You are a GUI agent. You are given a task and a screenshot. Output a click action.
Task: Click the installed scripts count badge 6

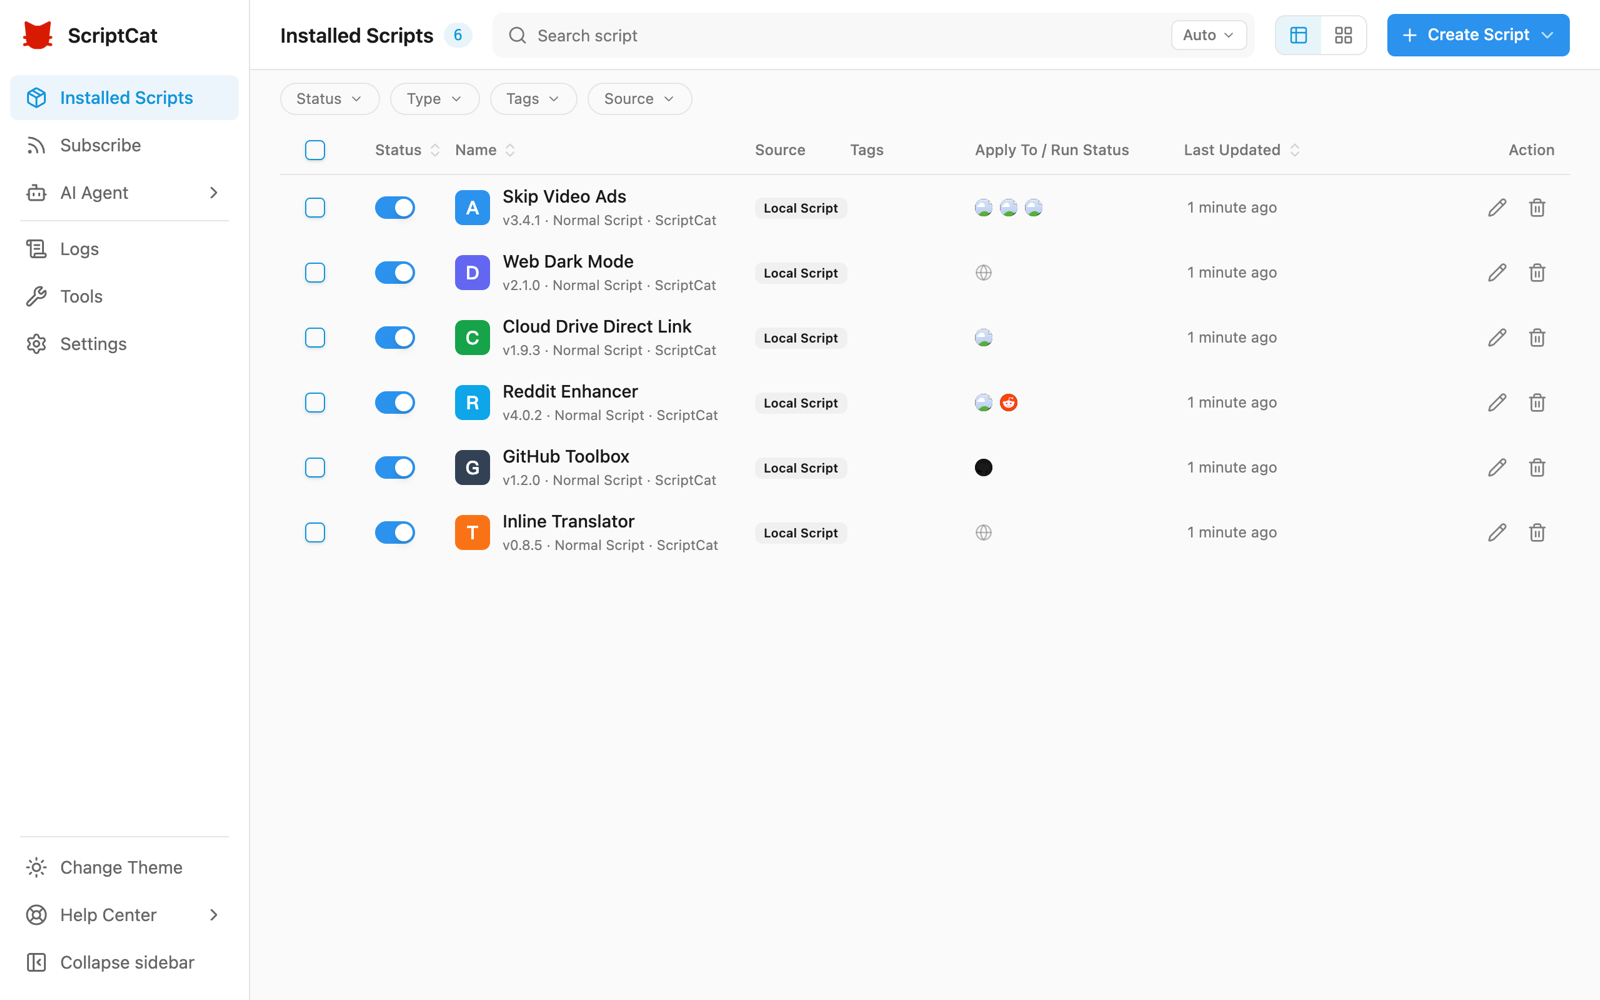point(458,35)
